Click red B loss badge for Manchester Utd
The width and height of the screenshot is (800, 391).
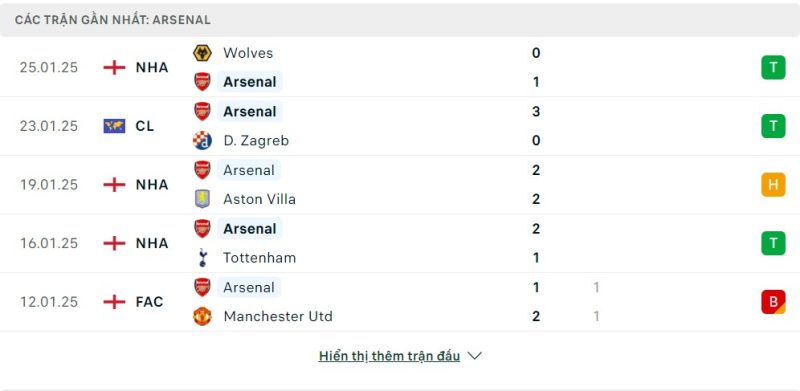pos(773,302)
